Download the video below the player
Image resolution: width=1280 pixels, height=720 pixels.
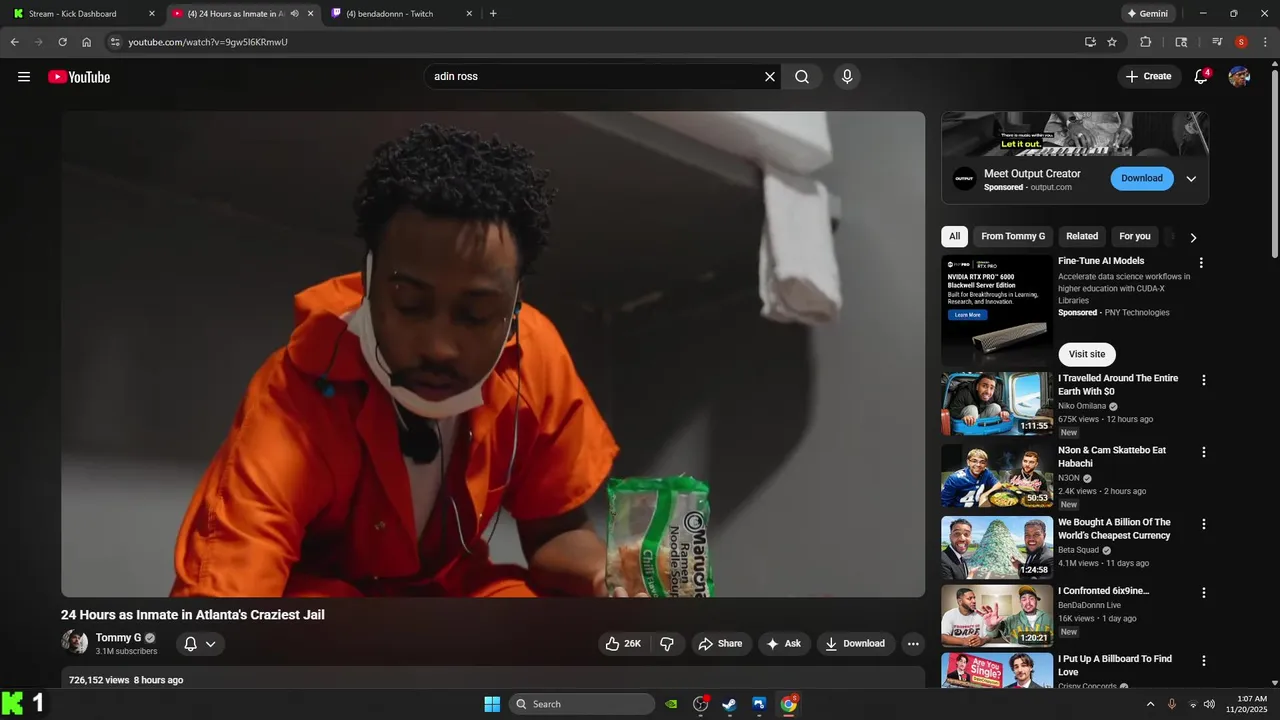855,643
